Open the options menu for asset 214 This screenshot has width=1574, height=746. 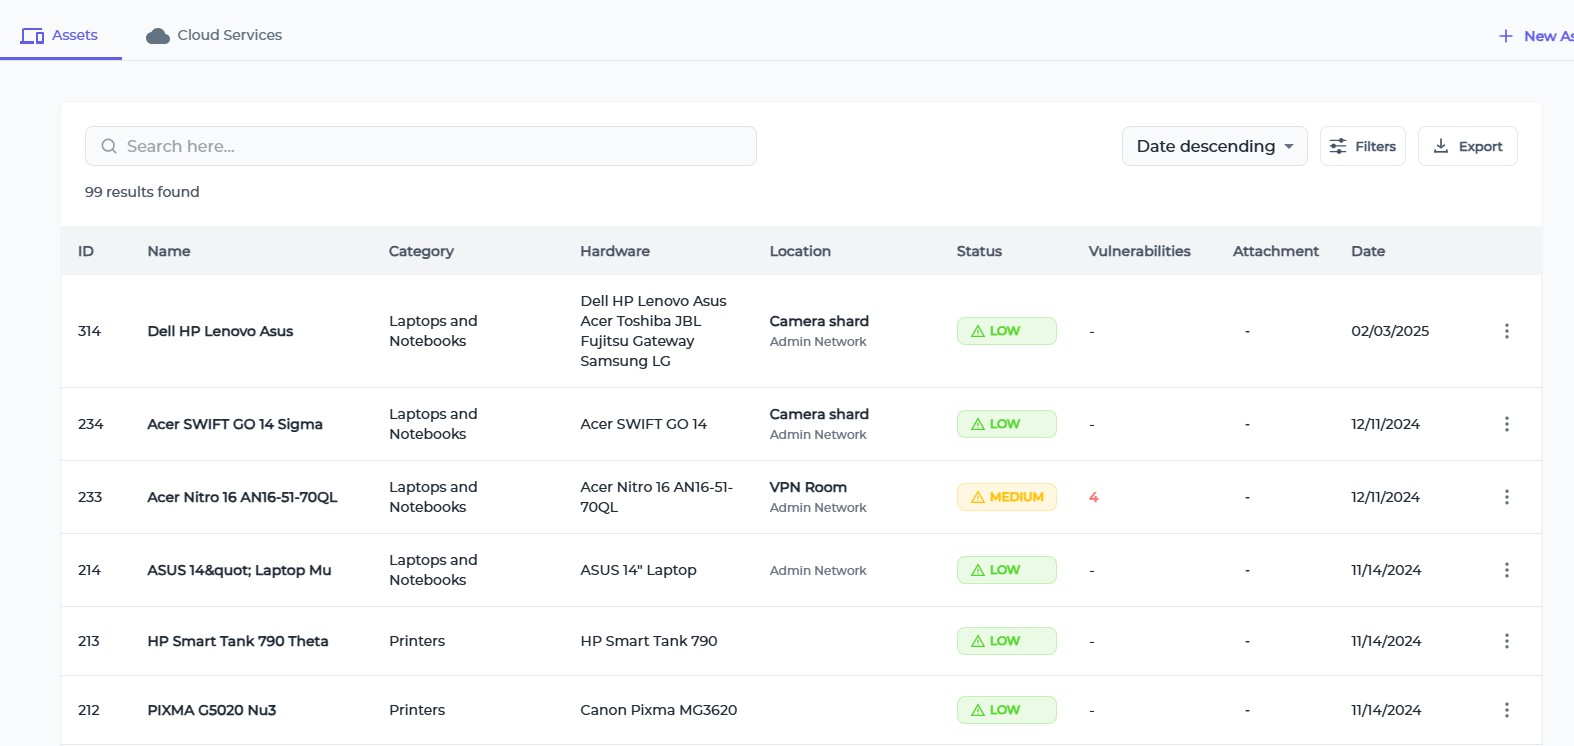1506,570
